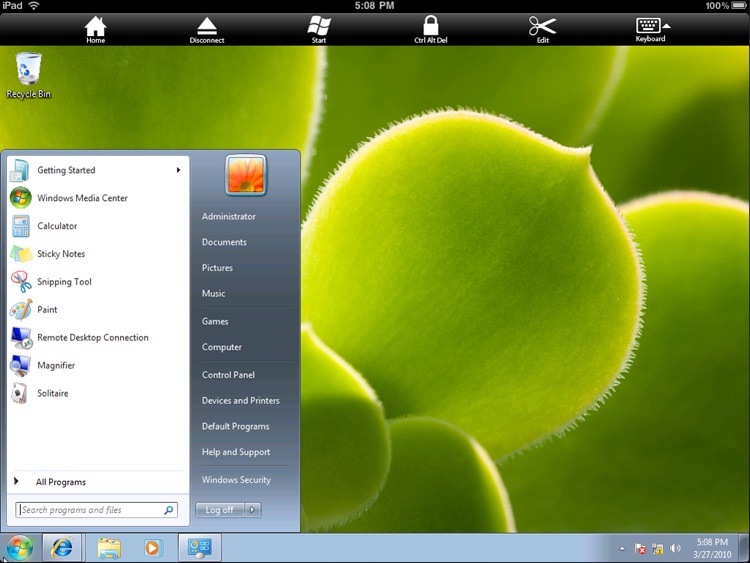
Task: Click the search magnifier icon in the search box
Action: coord(168,510)
